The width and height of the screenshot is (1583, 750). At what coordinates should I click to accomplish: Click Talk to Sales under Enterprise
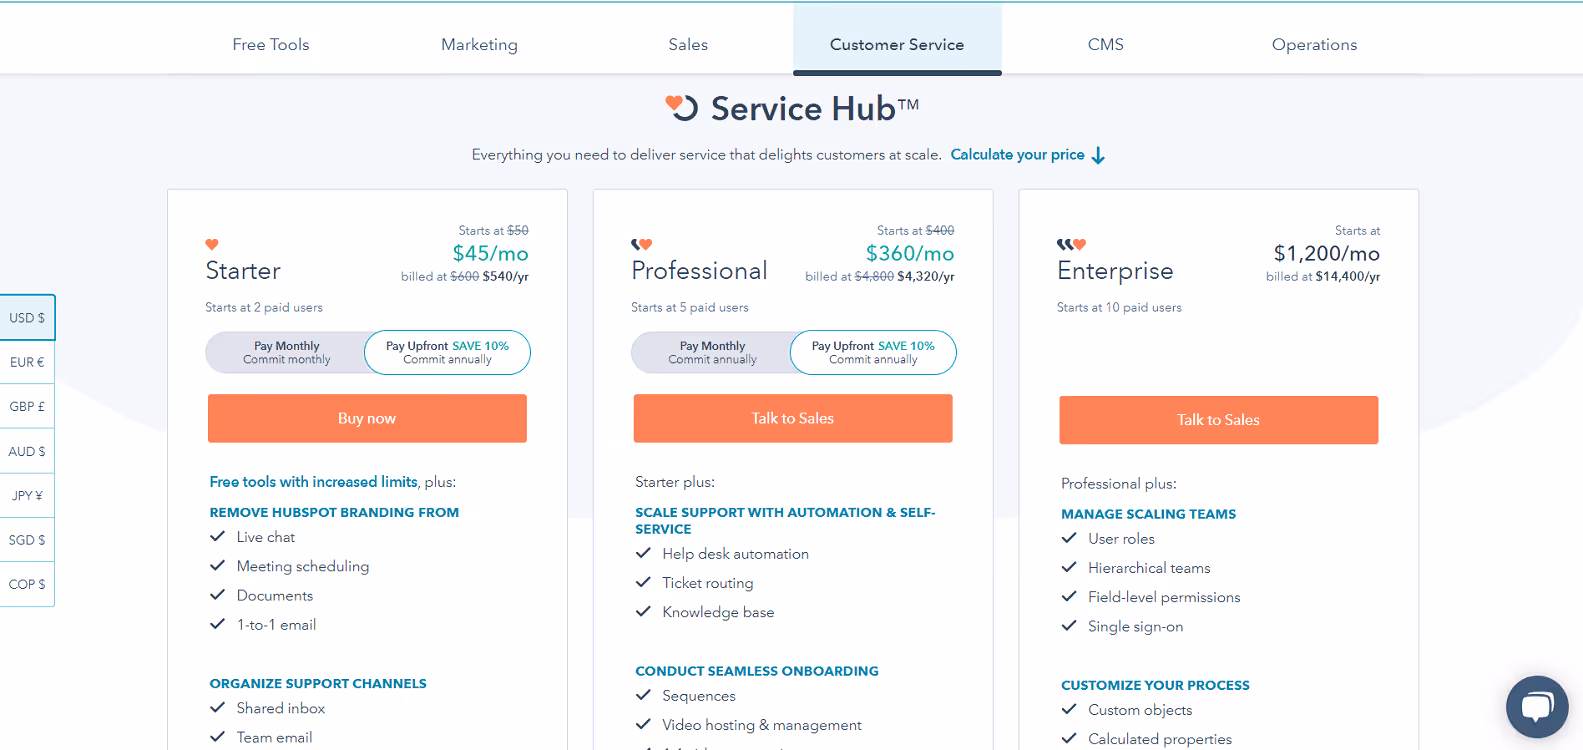(1219, 420)
